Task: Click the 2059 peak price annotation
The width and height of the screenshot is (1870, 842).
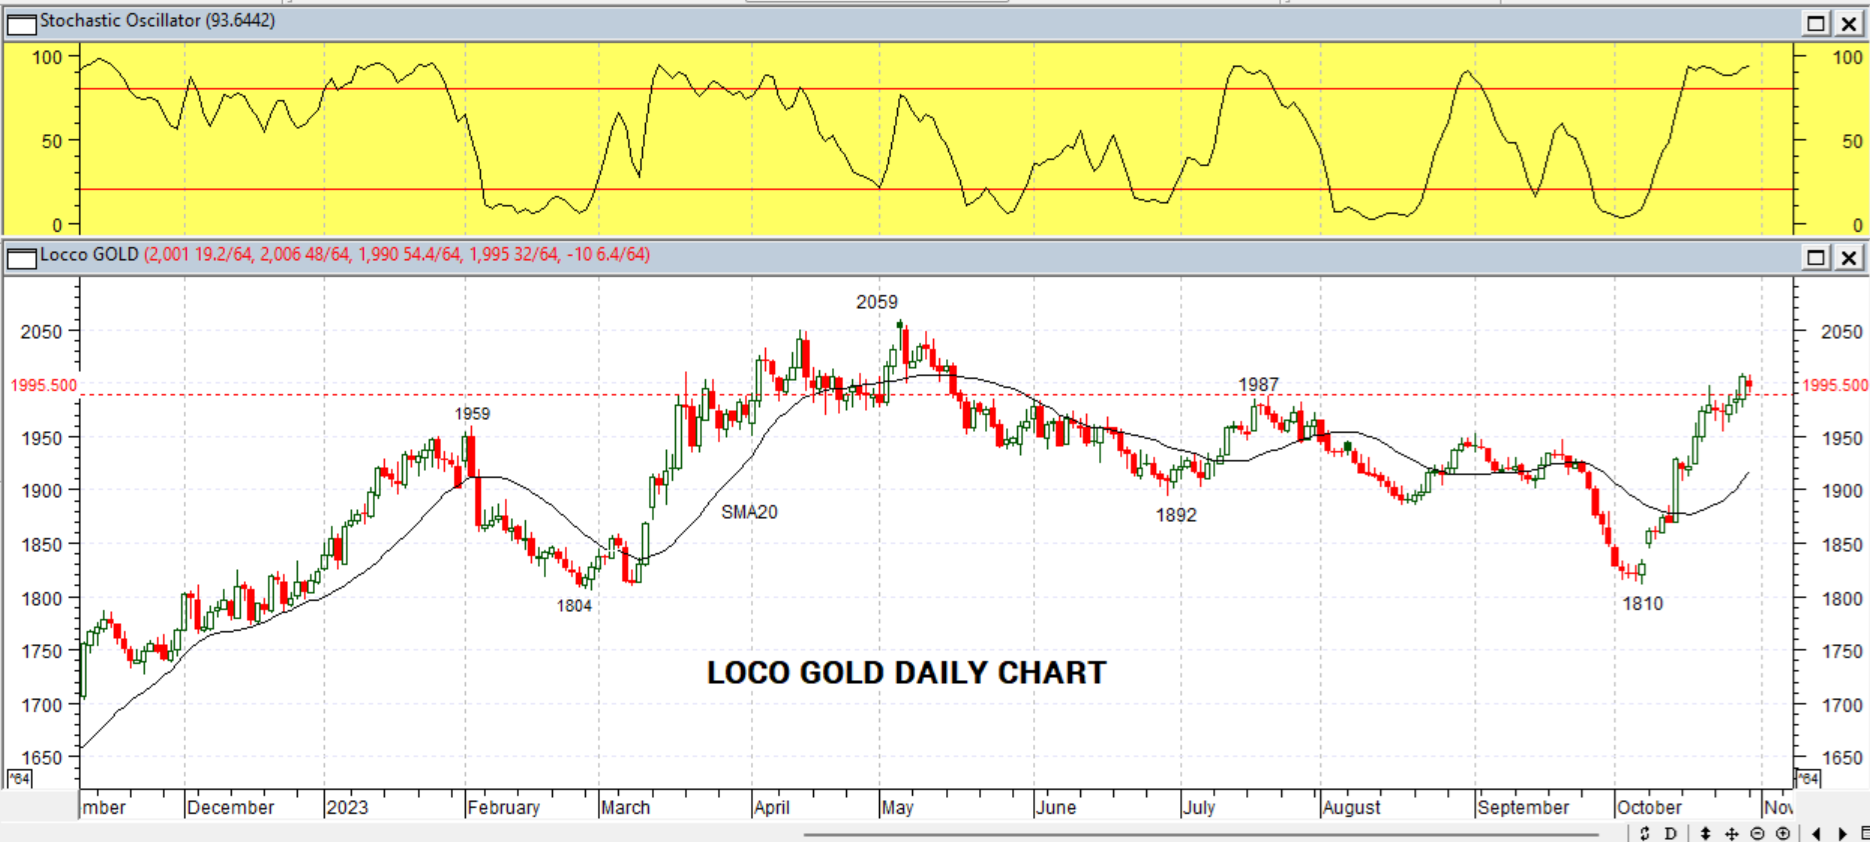Action: coord(877,302)
